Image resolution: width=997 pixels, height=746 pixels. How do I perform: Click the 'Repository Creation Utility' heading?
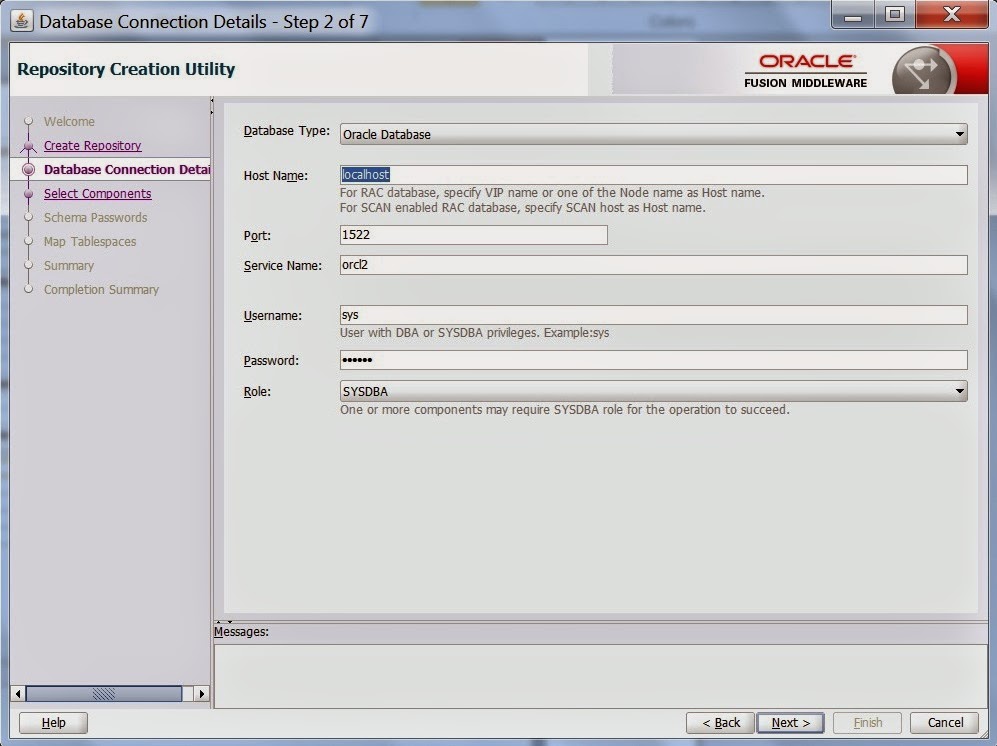pyautogui.click(x=126, y=69)
